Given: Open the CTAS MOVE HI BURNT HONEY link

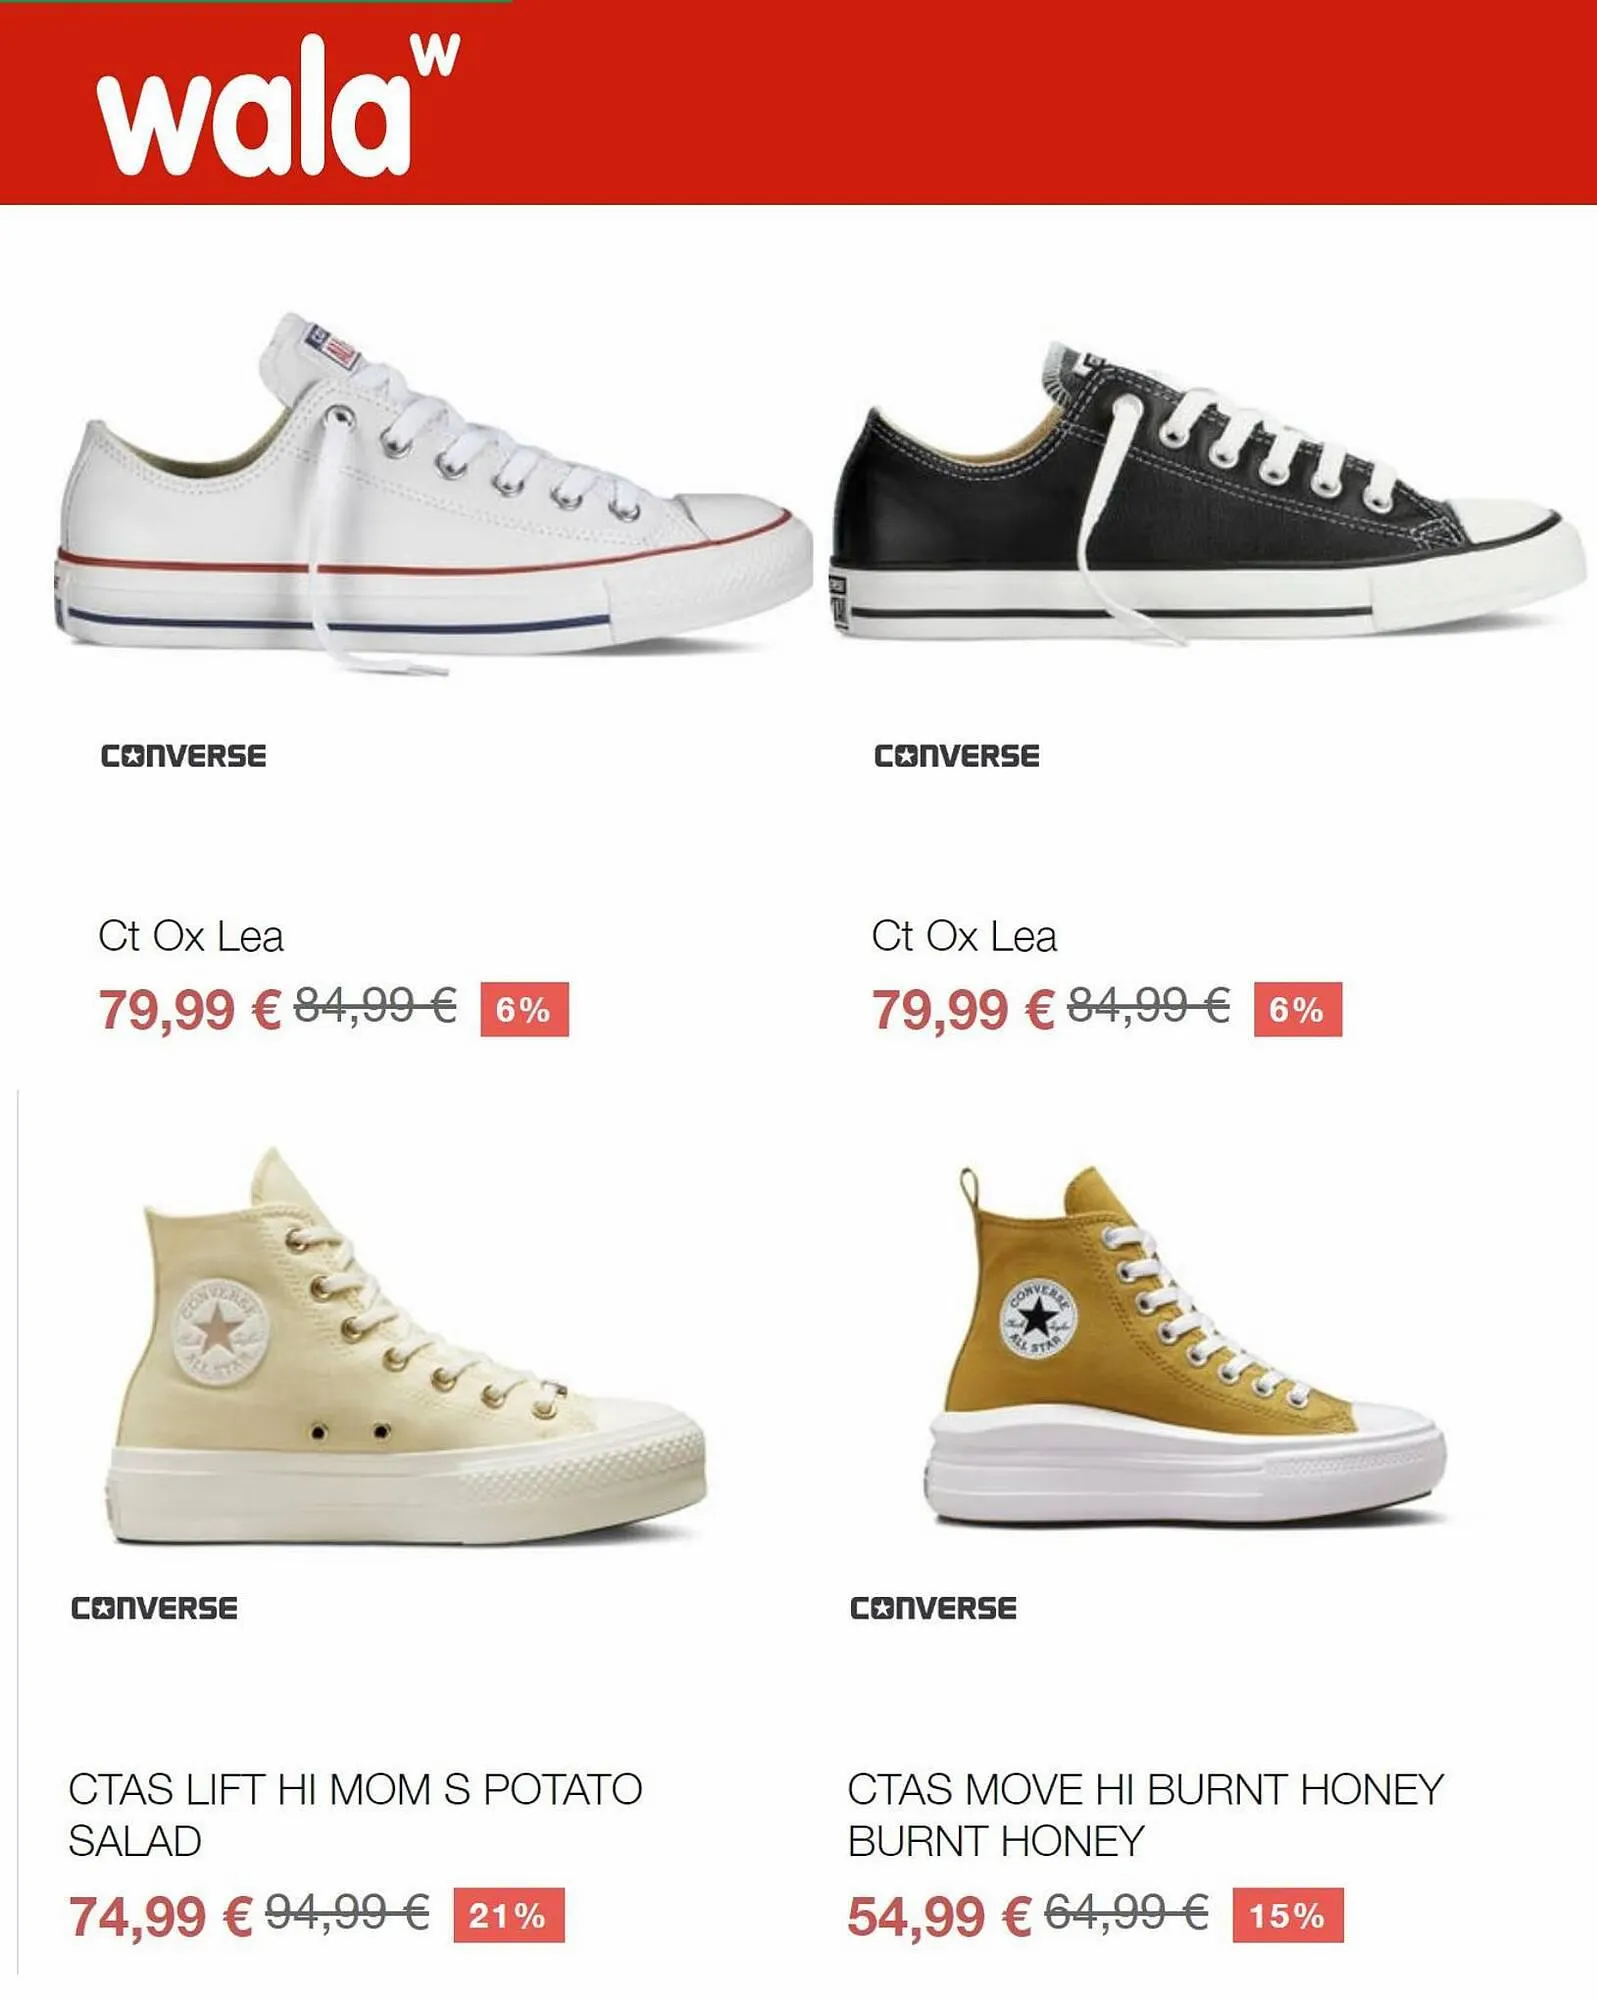Looking at the screenshot, I should pos(1146,1815).
